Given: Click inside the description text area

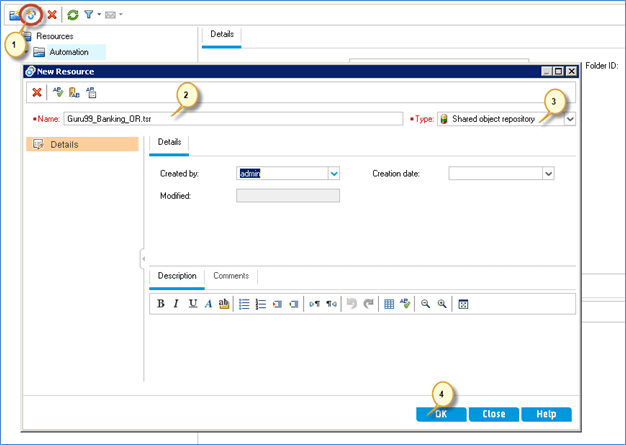Looking at the screenshot, I should 363,347.
